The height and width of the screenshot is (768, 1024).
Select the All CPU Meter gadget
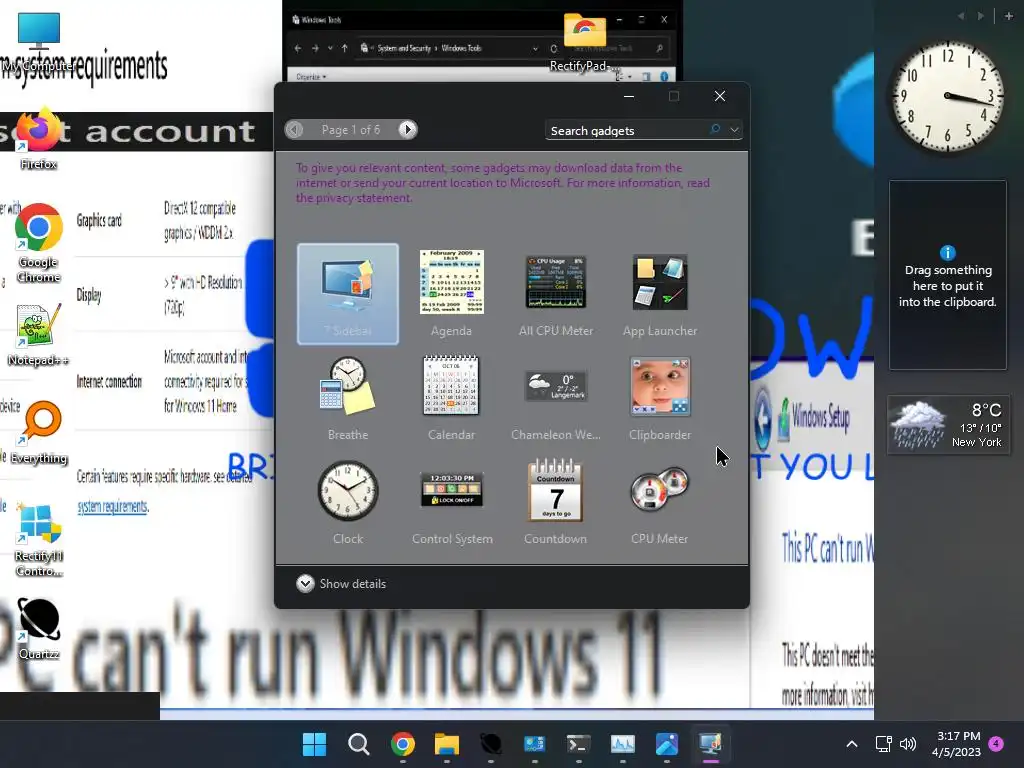(556, 294)
